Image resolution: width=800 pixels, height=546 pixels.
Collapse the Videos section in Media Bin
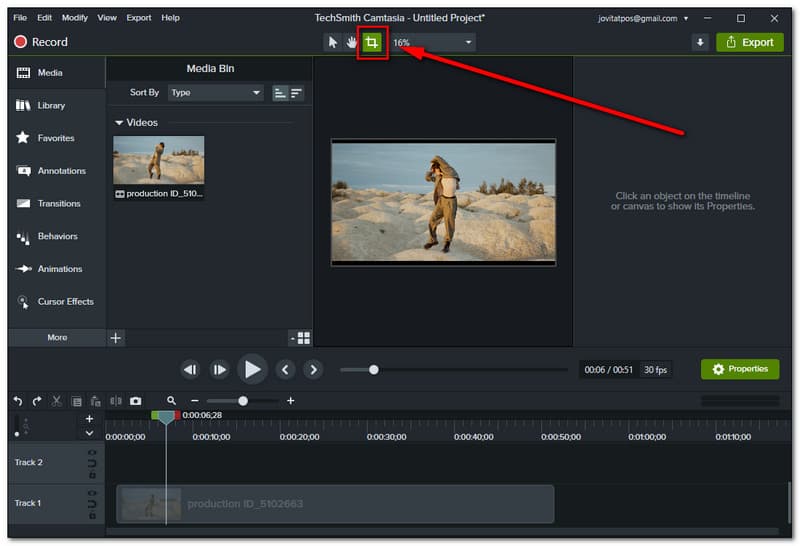coord(120,123)
